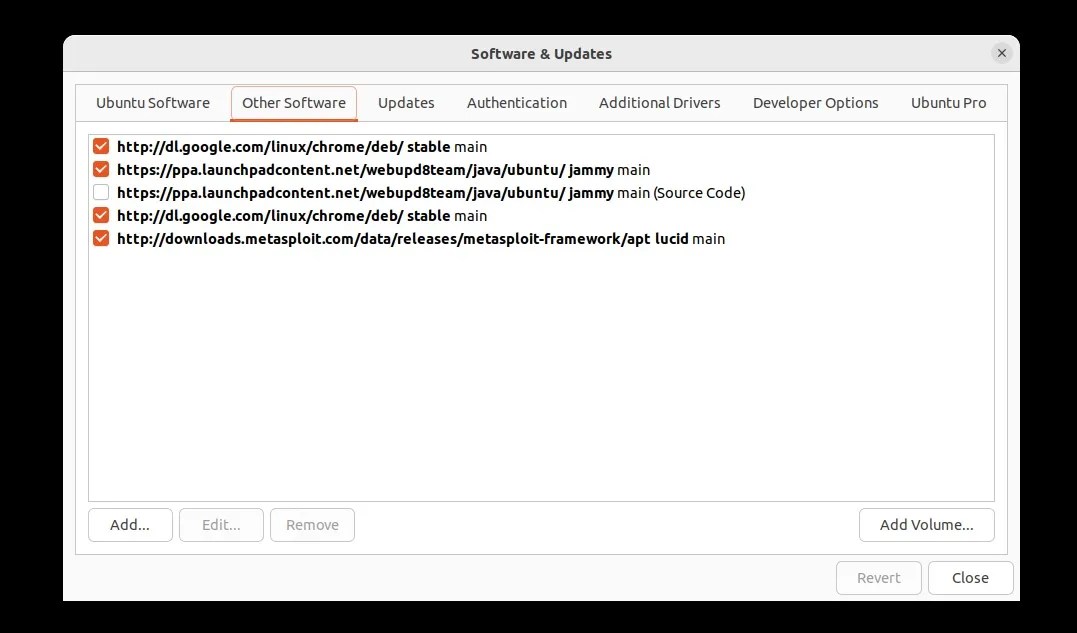Switch to the Developer Options tab

[815, 102]
